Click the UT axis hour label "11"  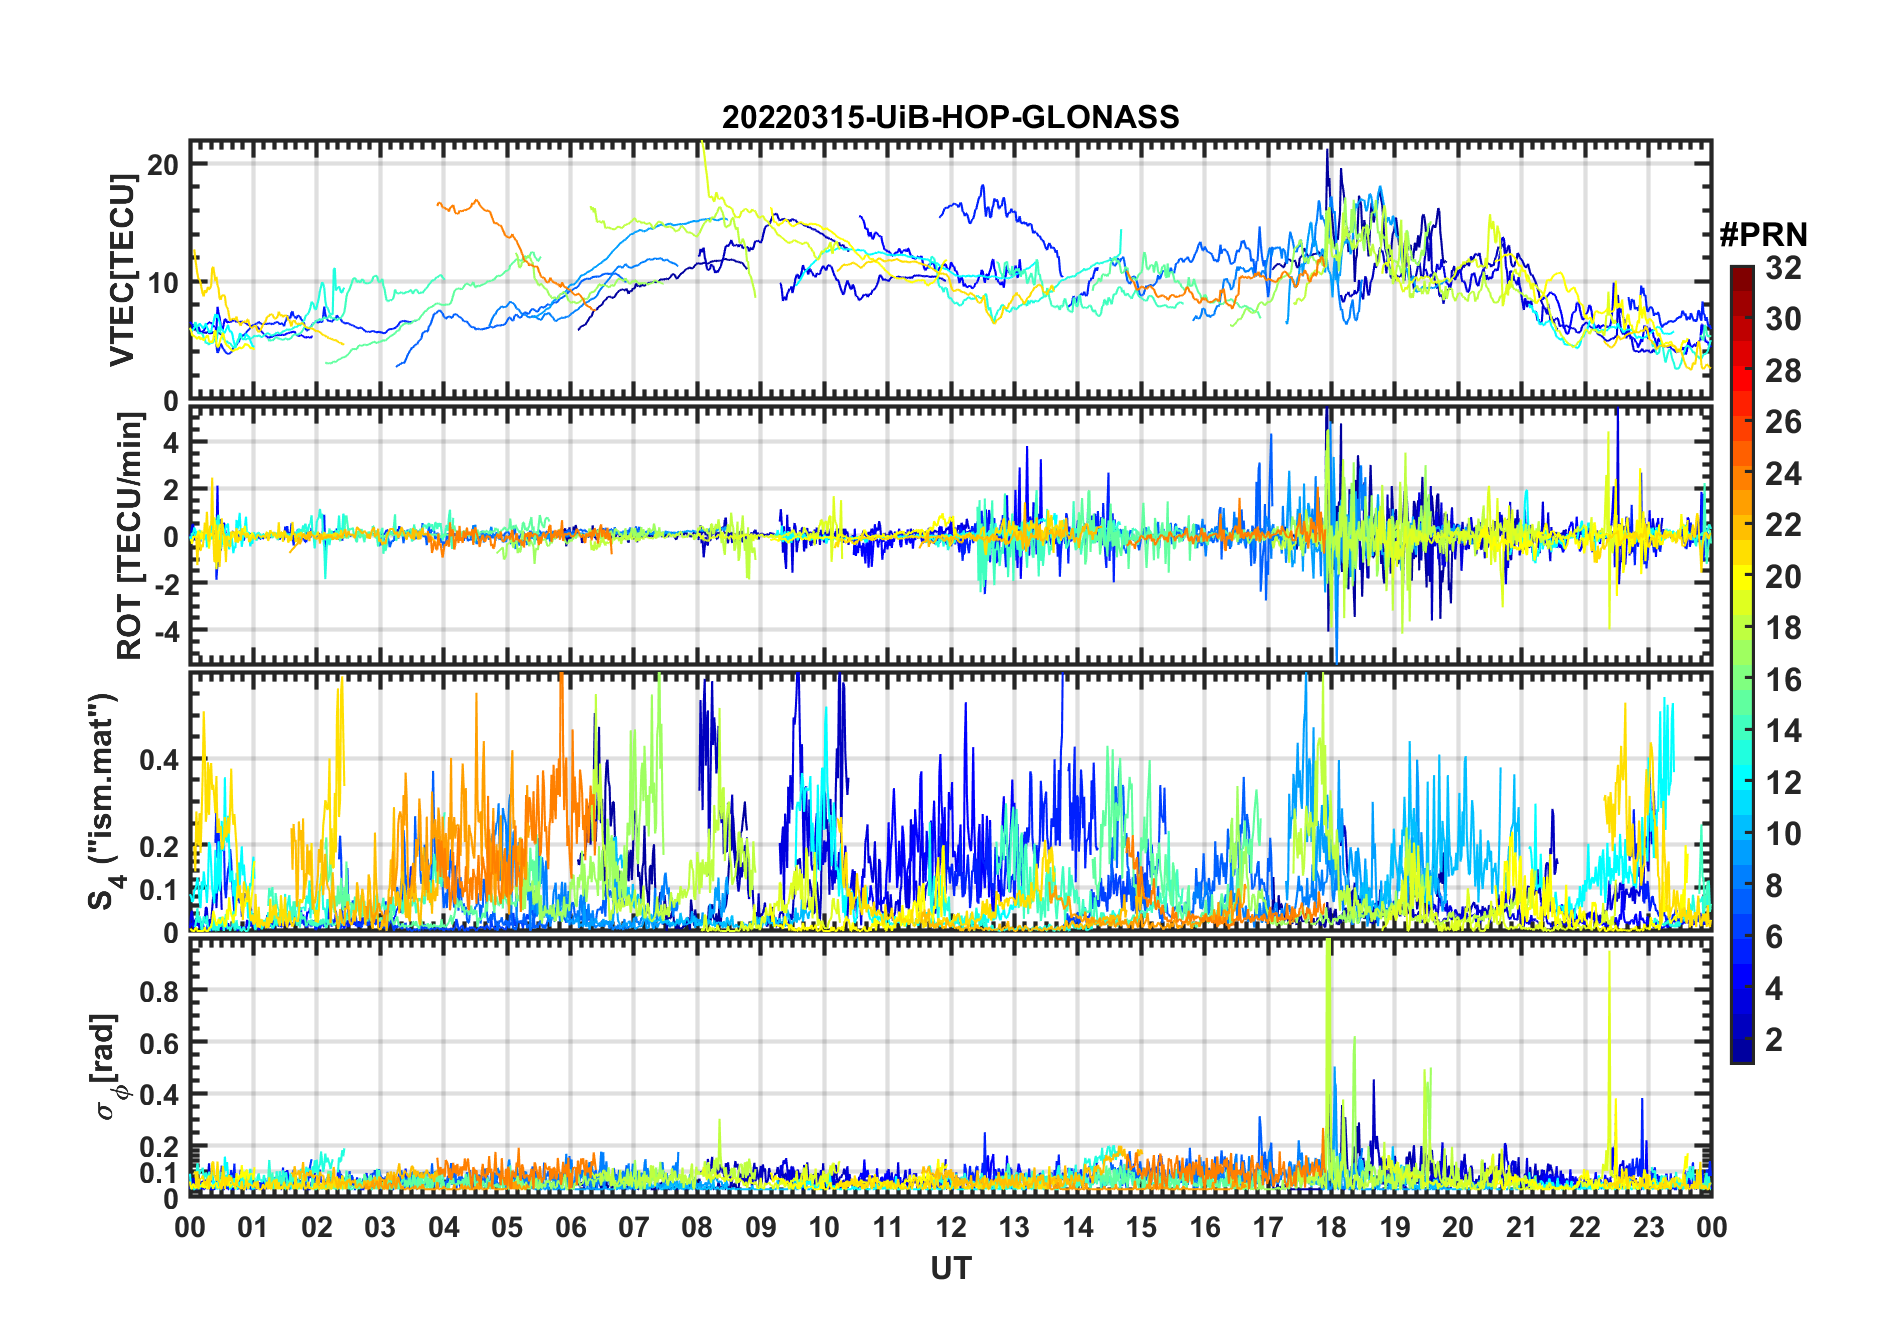pyautogui.click(x=888, y=1227)
